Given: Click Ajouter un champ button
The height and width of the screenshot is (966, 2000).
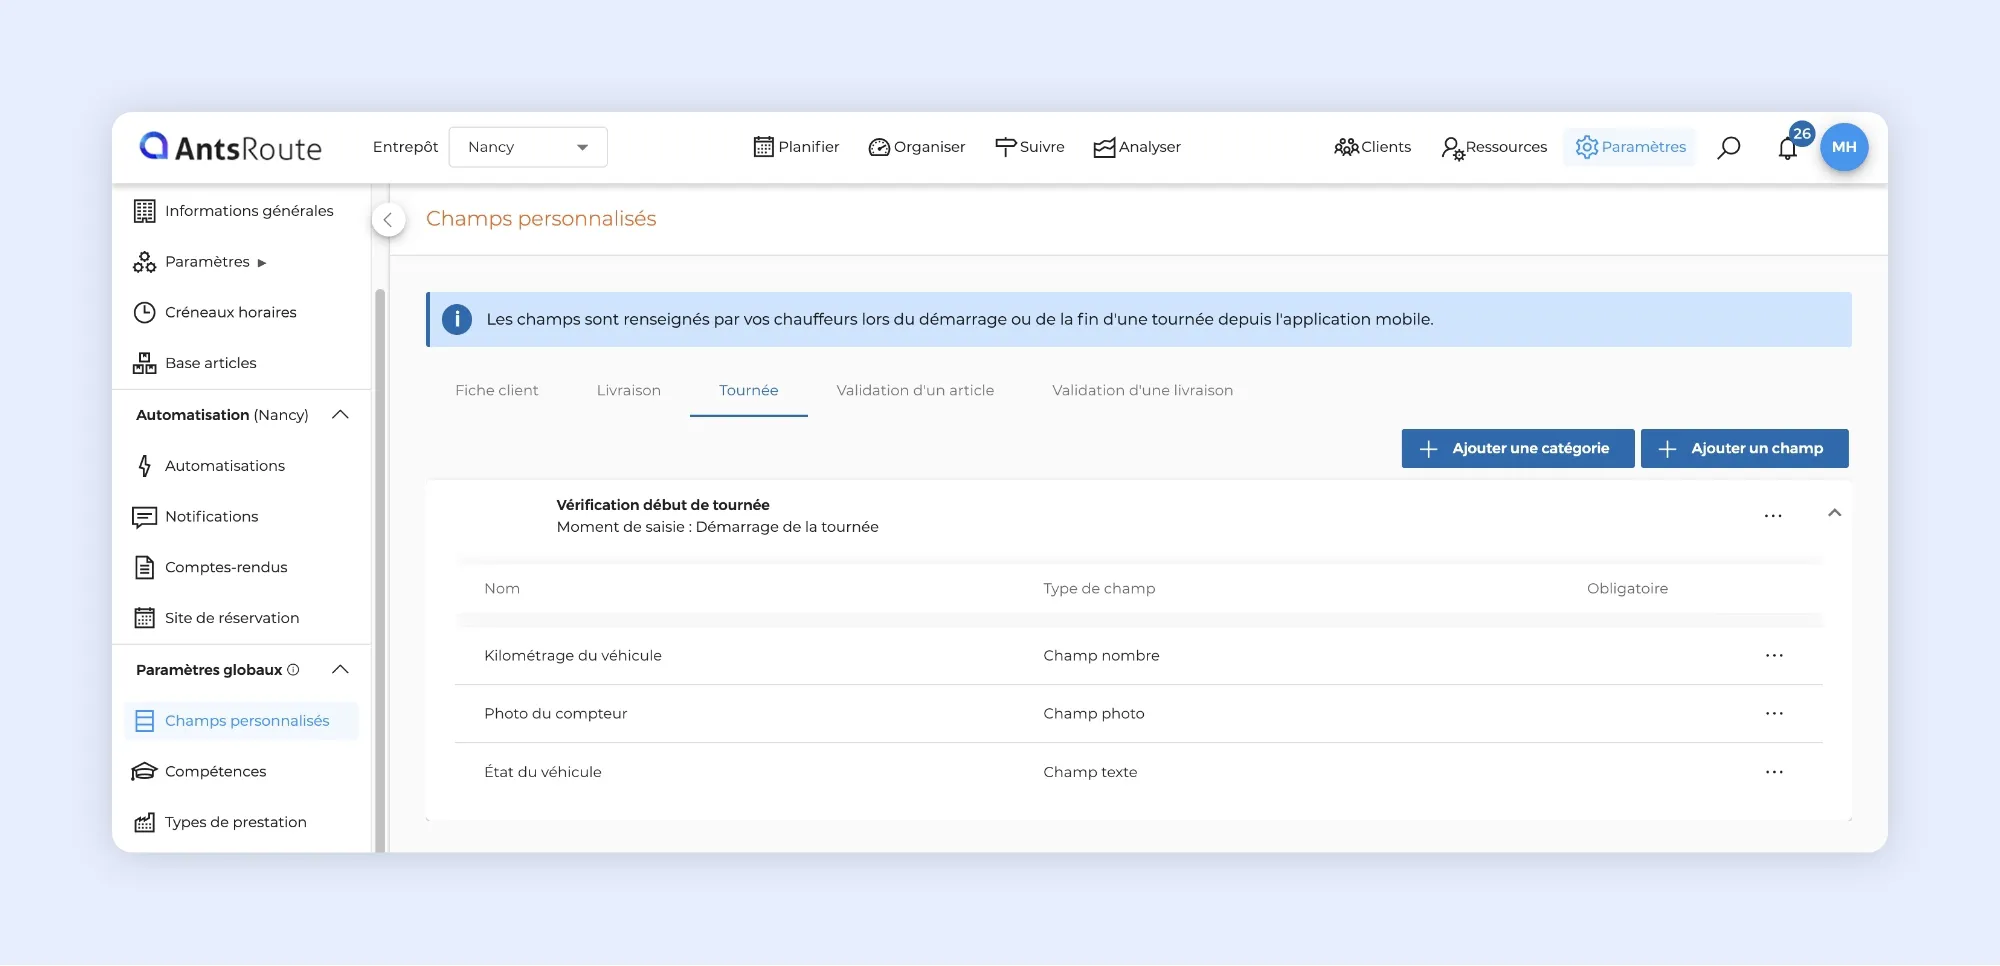Looking at the screenshot, I should coord(1745,449).
